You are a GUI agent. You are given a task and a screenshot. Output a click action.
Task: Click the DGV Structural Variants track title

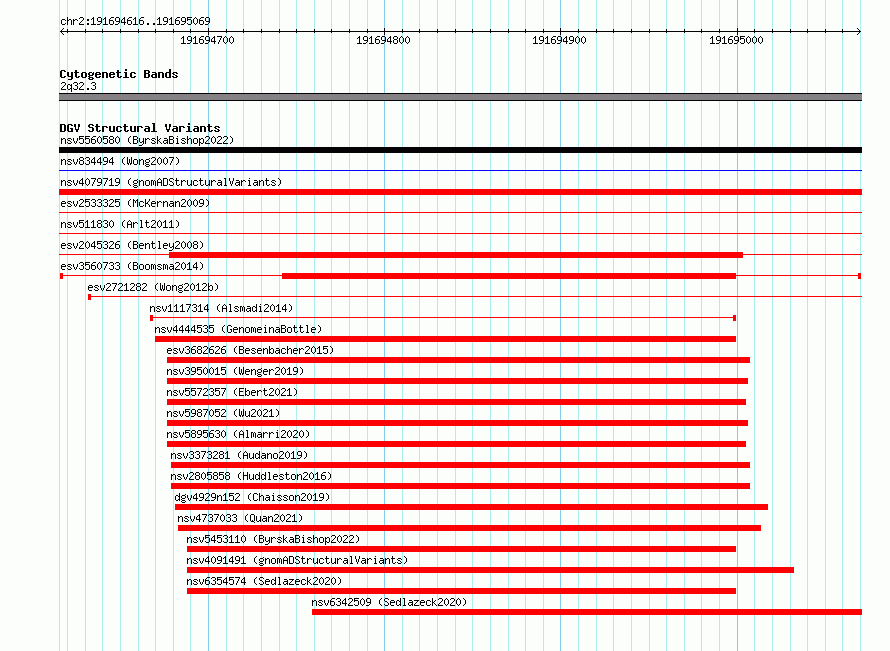[x=140, y=128]
